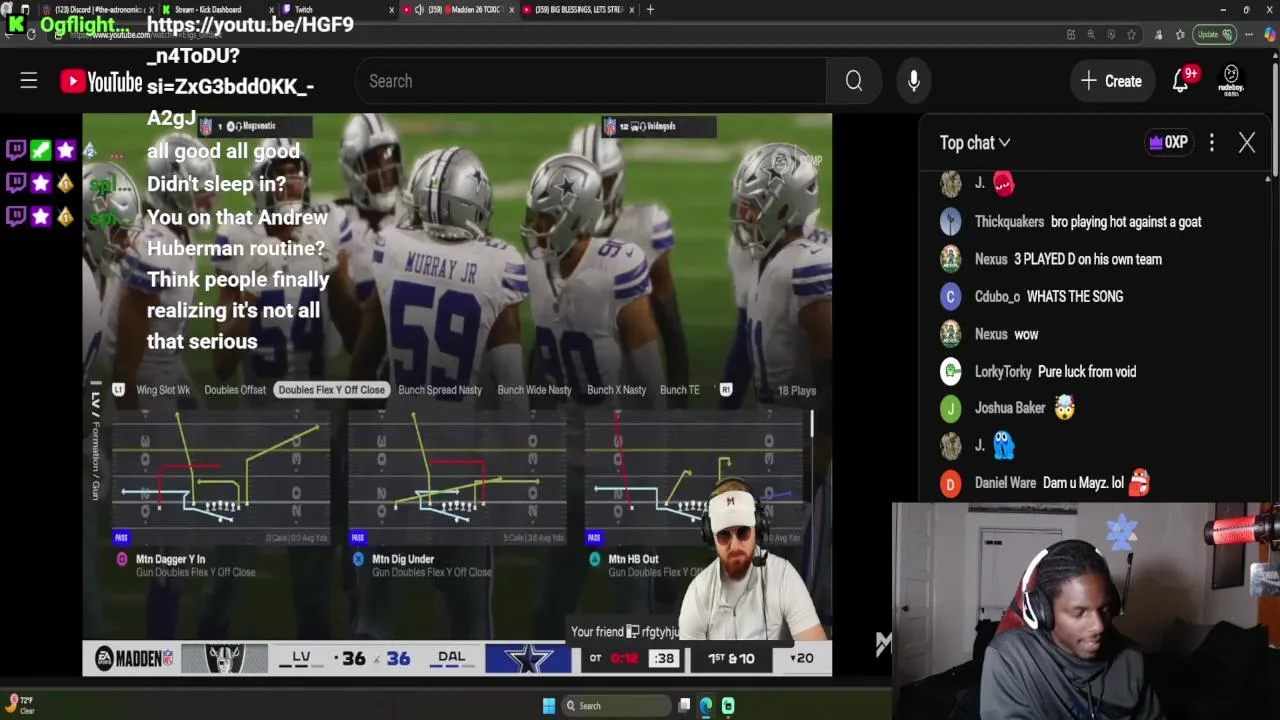Select the Doubles Offset formation tab

[235, 390]
